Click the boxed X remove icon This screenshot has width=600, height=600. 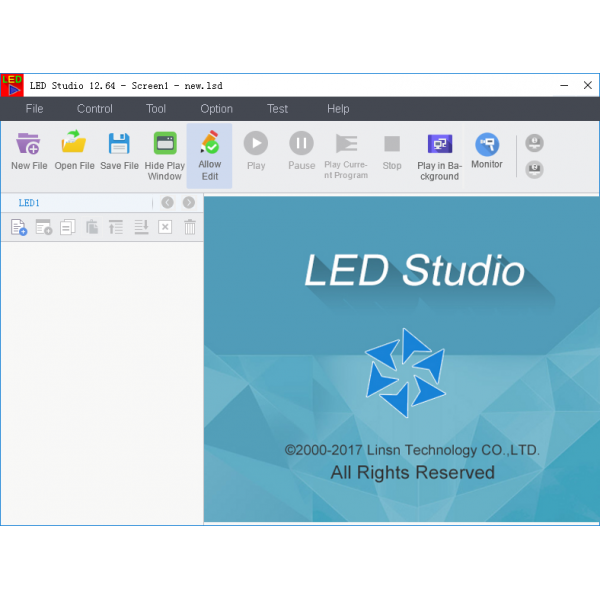coord(165,227)
